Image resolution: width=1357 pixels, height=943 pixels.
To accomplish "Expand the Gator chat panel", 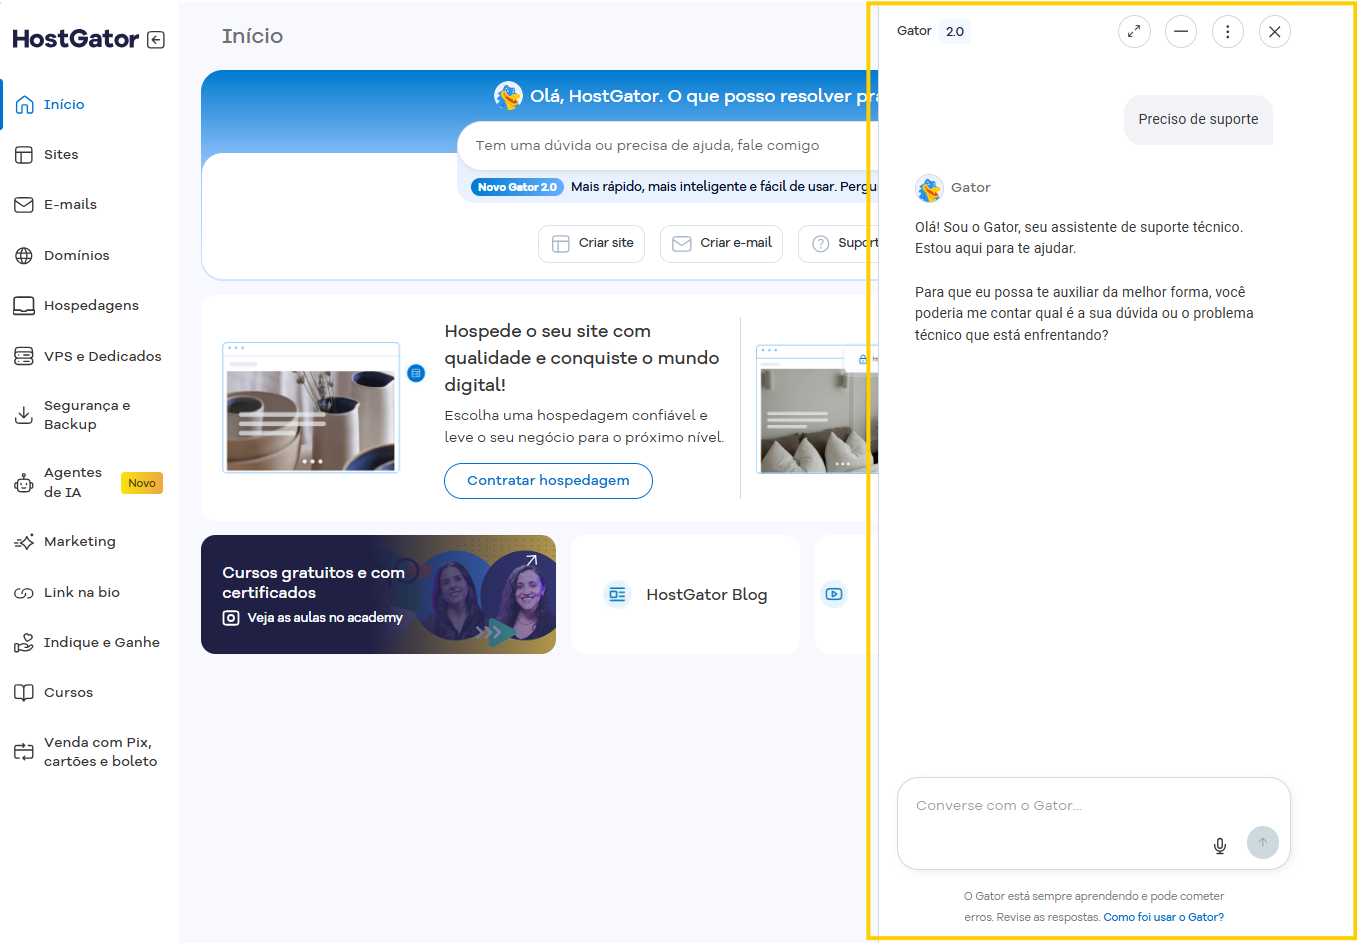I will point(1134,32).
